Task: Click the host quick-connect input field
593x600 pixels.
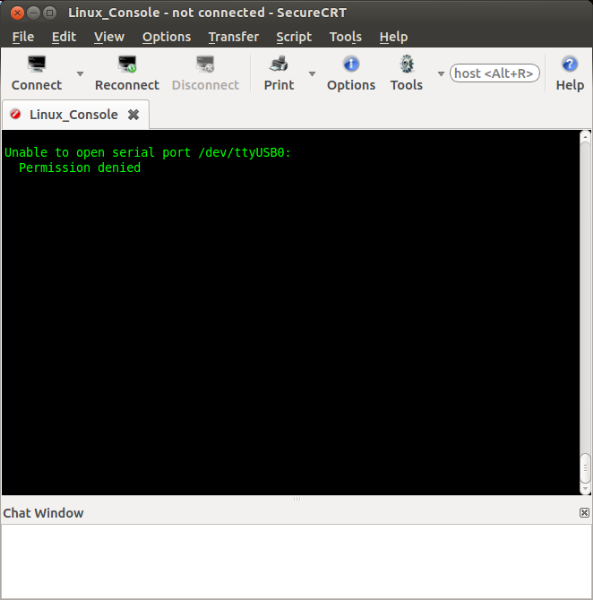Action: click(x=494, y=73)
